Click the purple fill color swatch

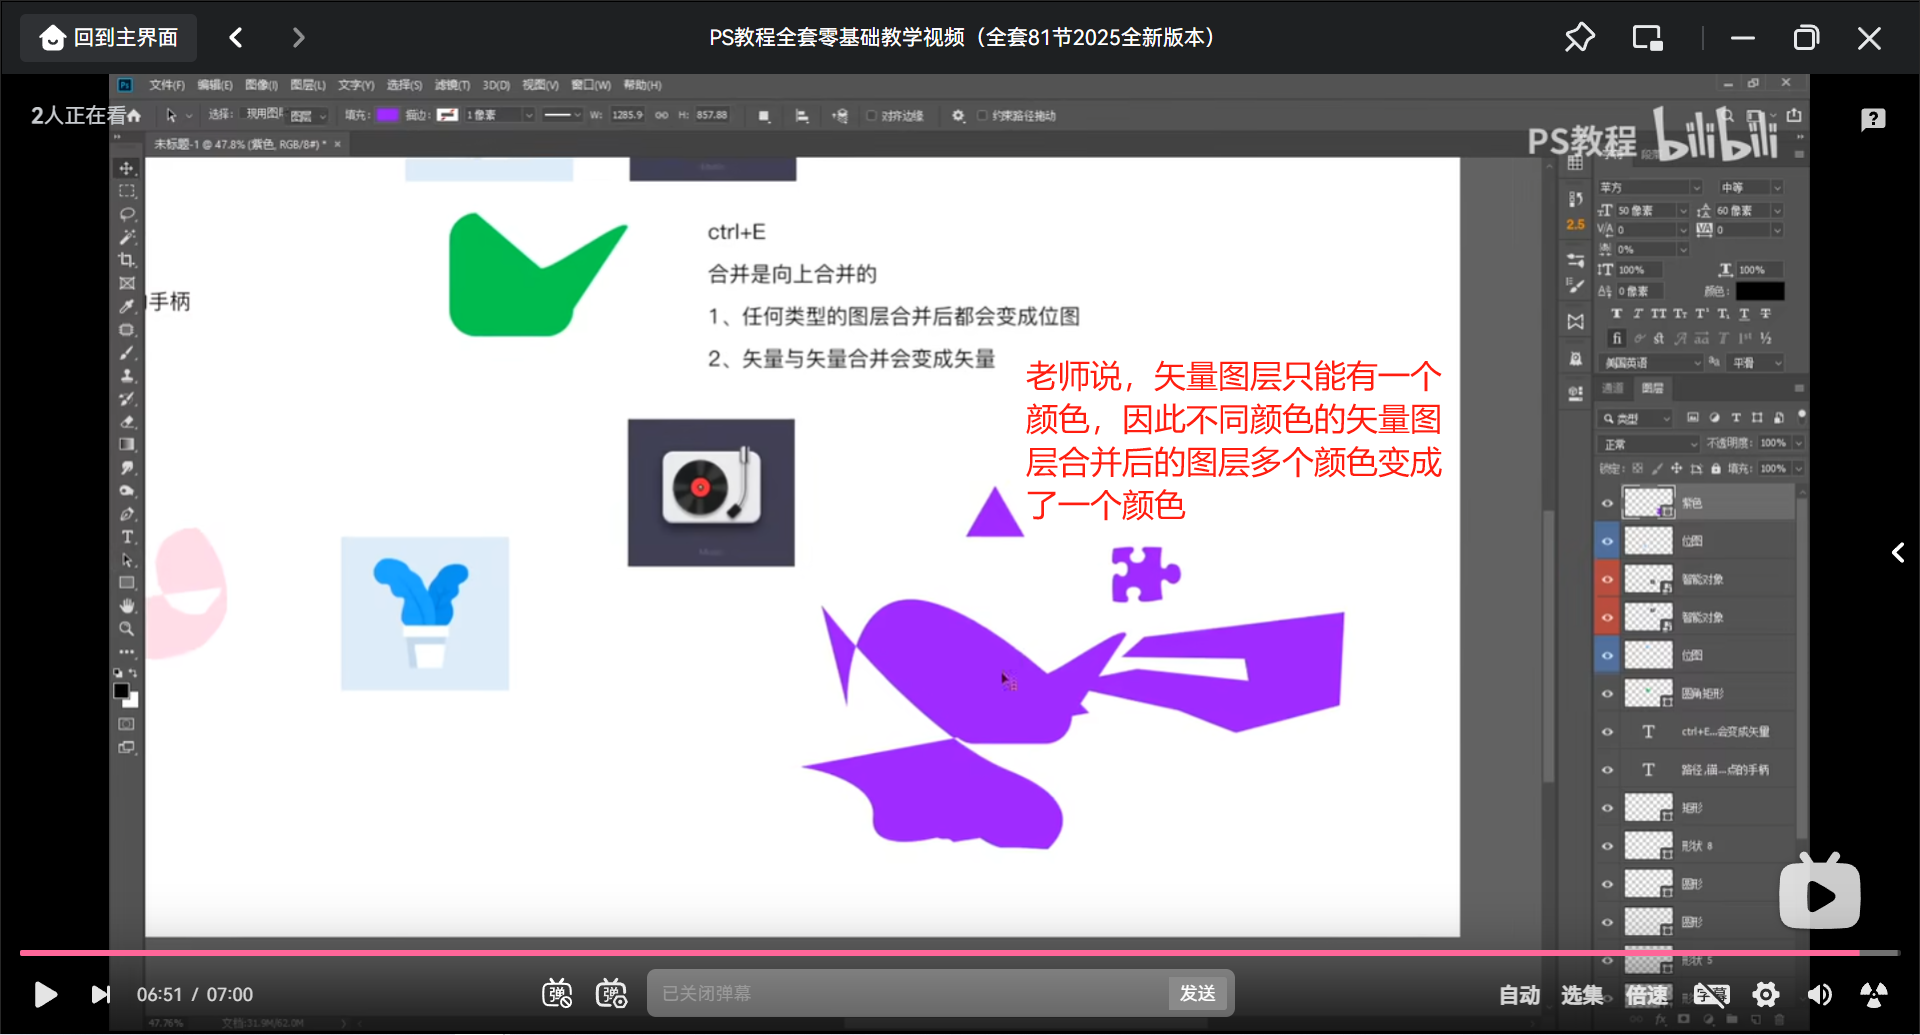(387, 115)
